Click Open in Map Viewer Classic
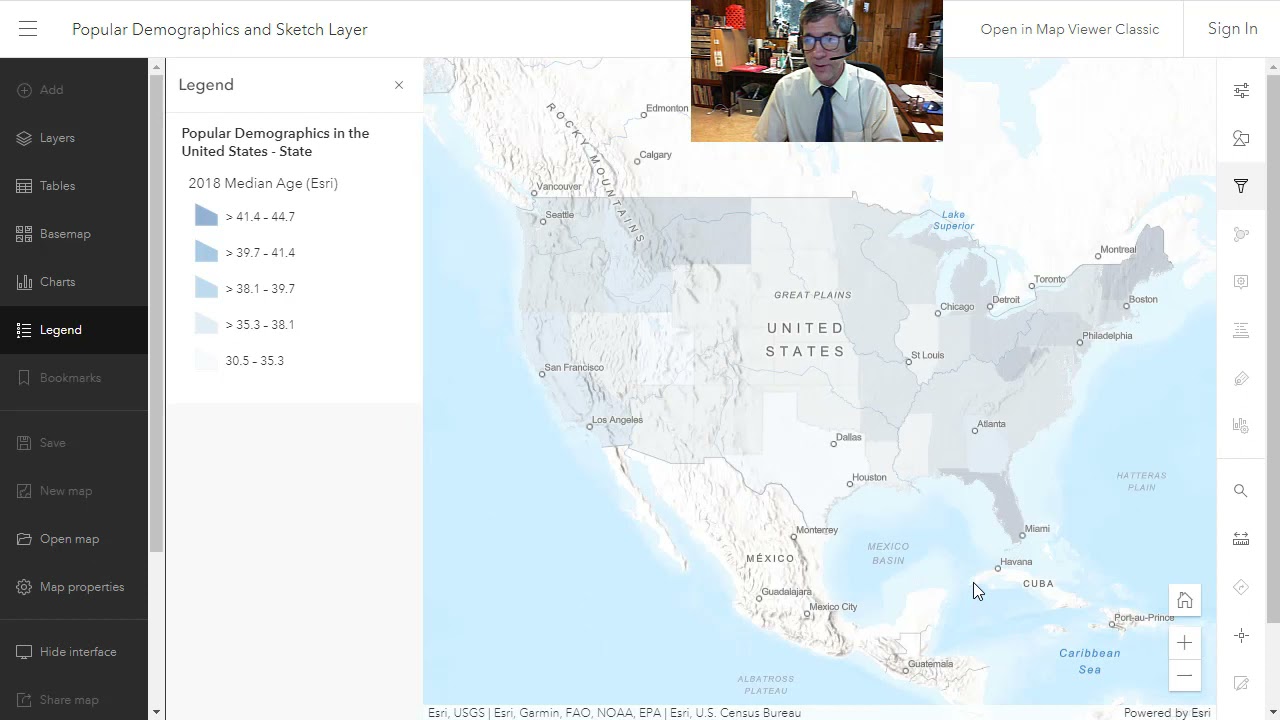 1070,29
